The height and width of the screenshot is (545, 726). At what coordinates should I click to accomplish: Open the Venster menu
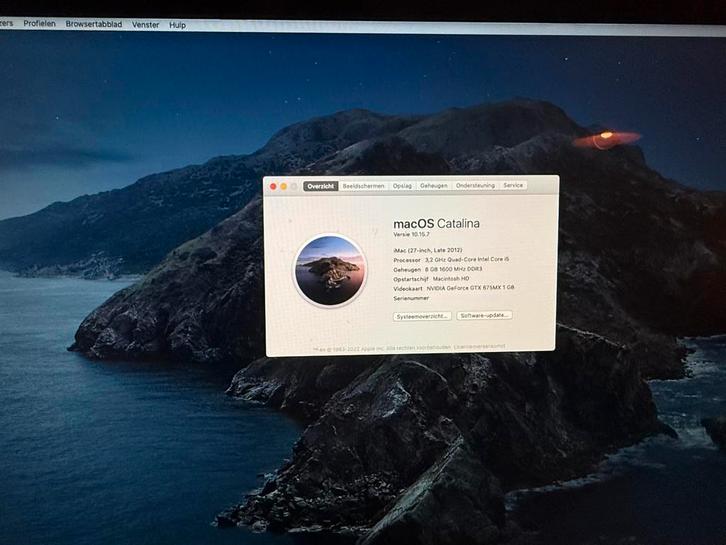pos(145,24)
